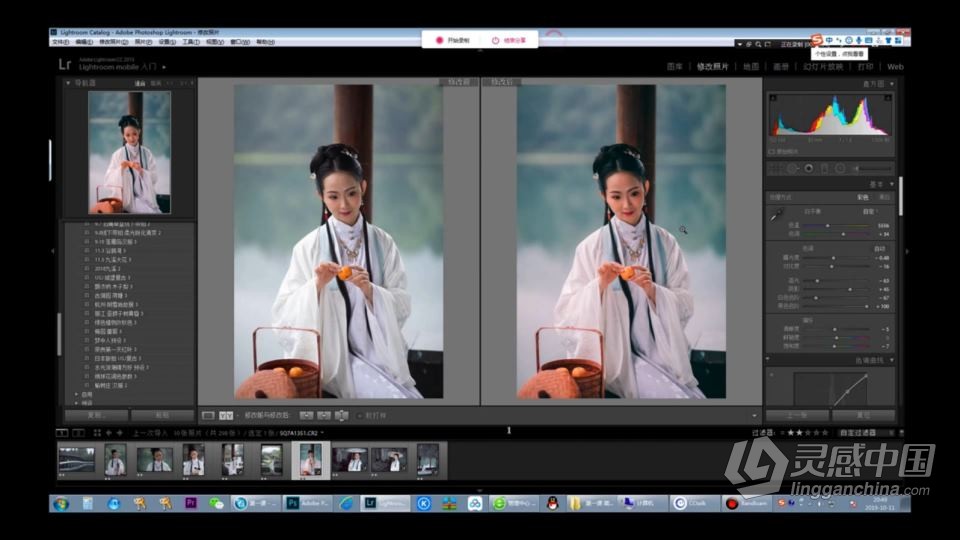Screen dimensions: 960x540
Task: Open the 白平衡 自定 preset dropdown
Action: pyautogui.click(x=871, y=212)
